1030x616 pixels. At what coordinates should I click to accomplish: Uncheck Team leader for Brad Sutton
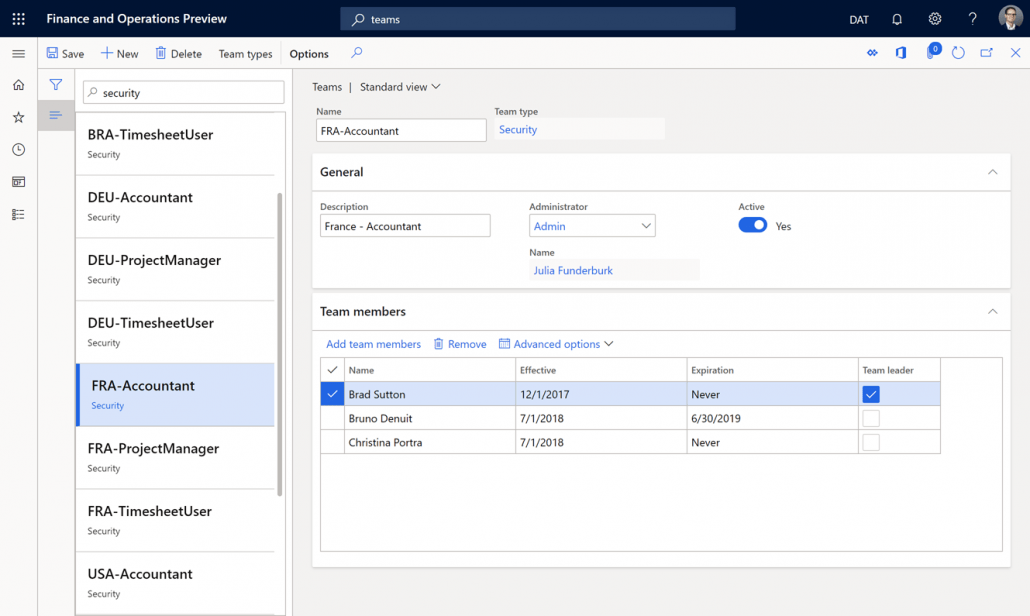click(x=870, y=394)
